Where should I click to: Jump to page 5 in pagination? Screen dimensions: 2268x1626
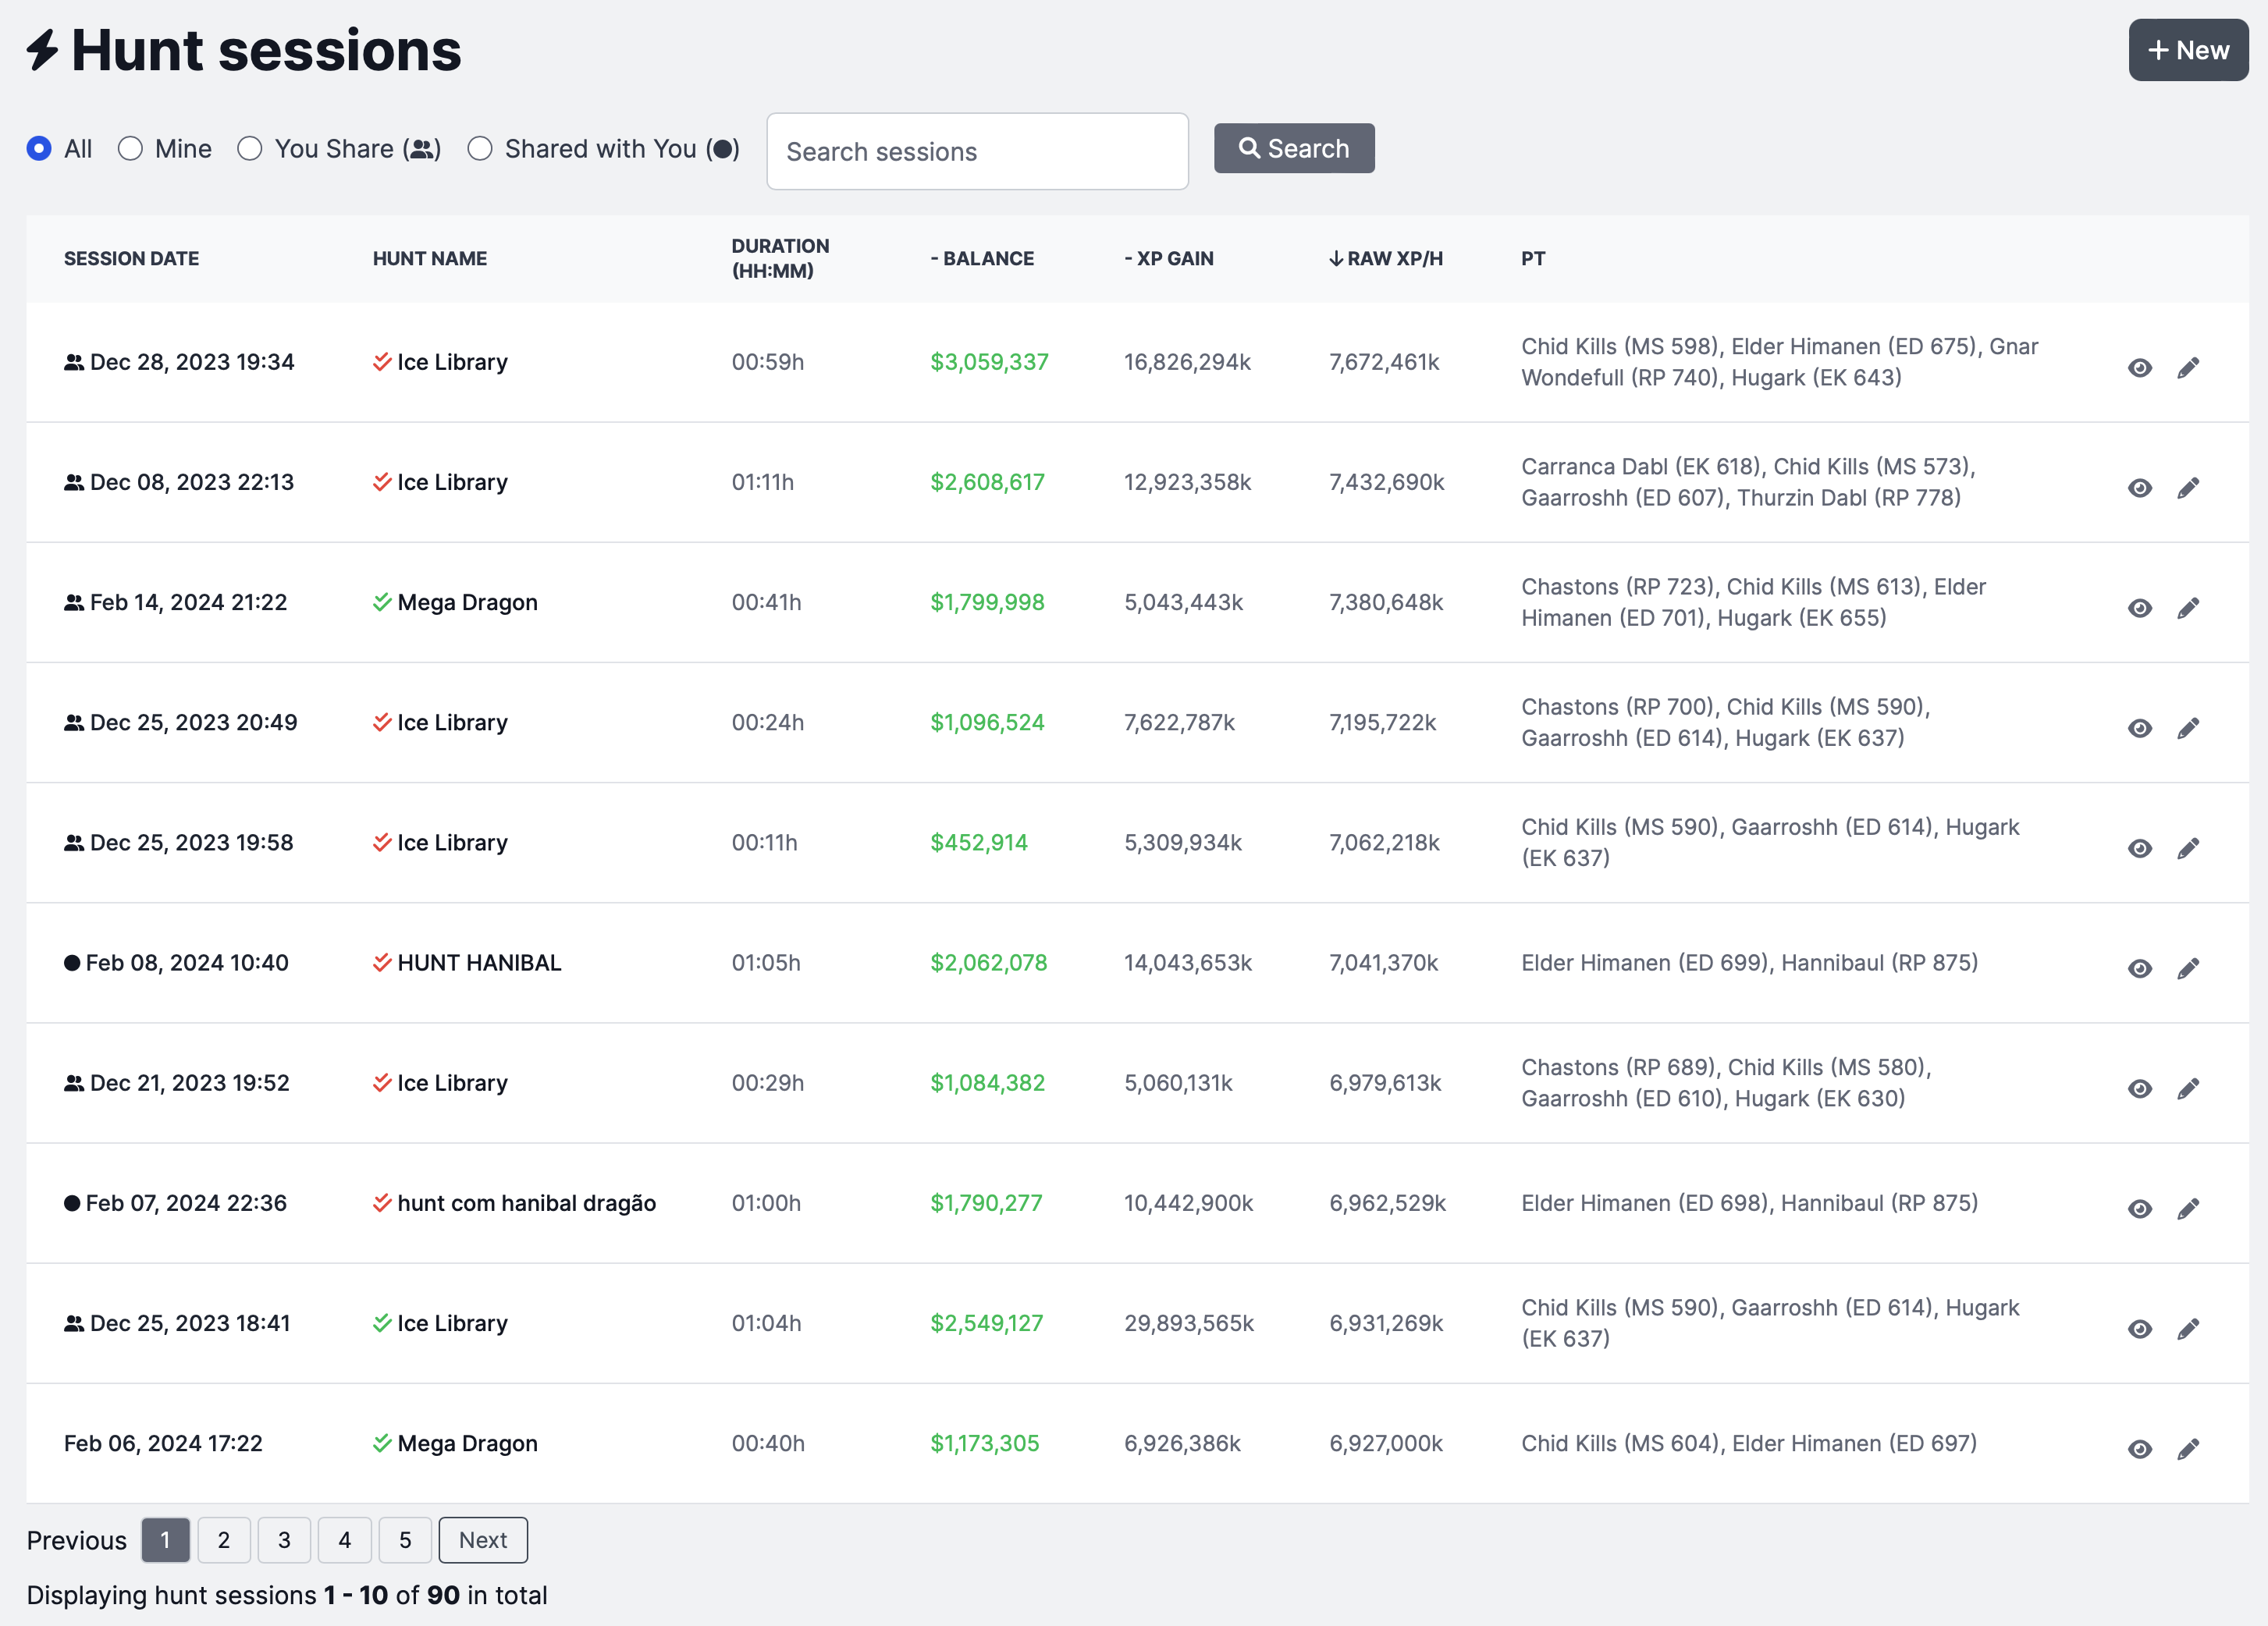[405, 1540]
